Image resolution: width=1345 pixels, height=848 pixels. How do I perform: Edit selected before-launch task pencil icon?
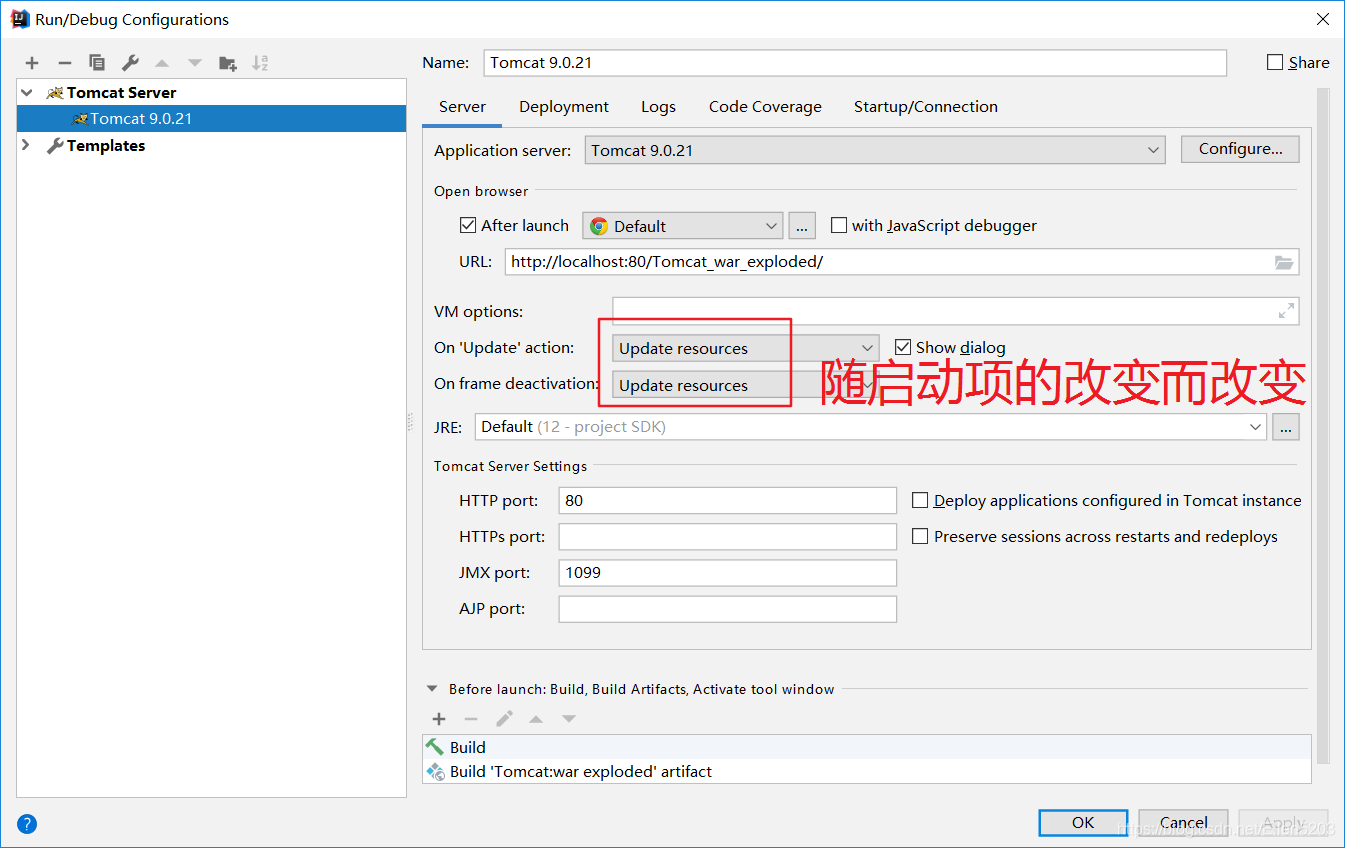504,719
